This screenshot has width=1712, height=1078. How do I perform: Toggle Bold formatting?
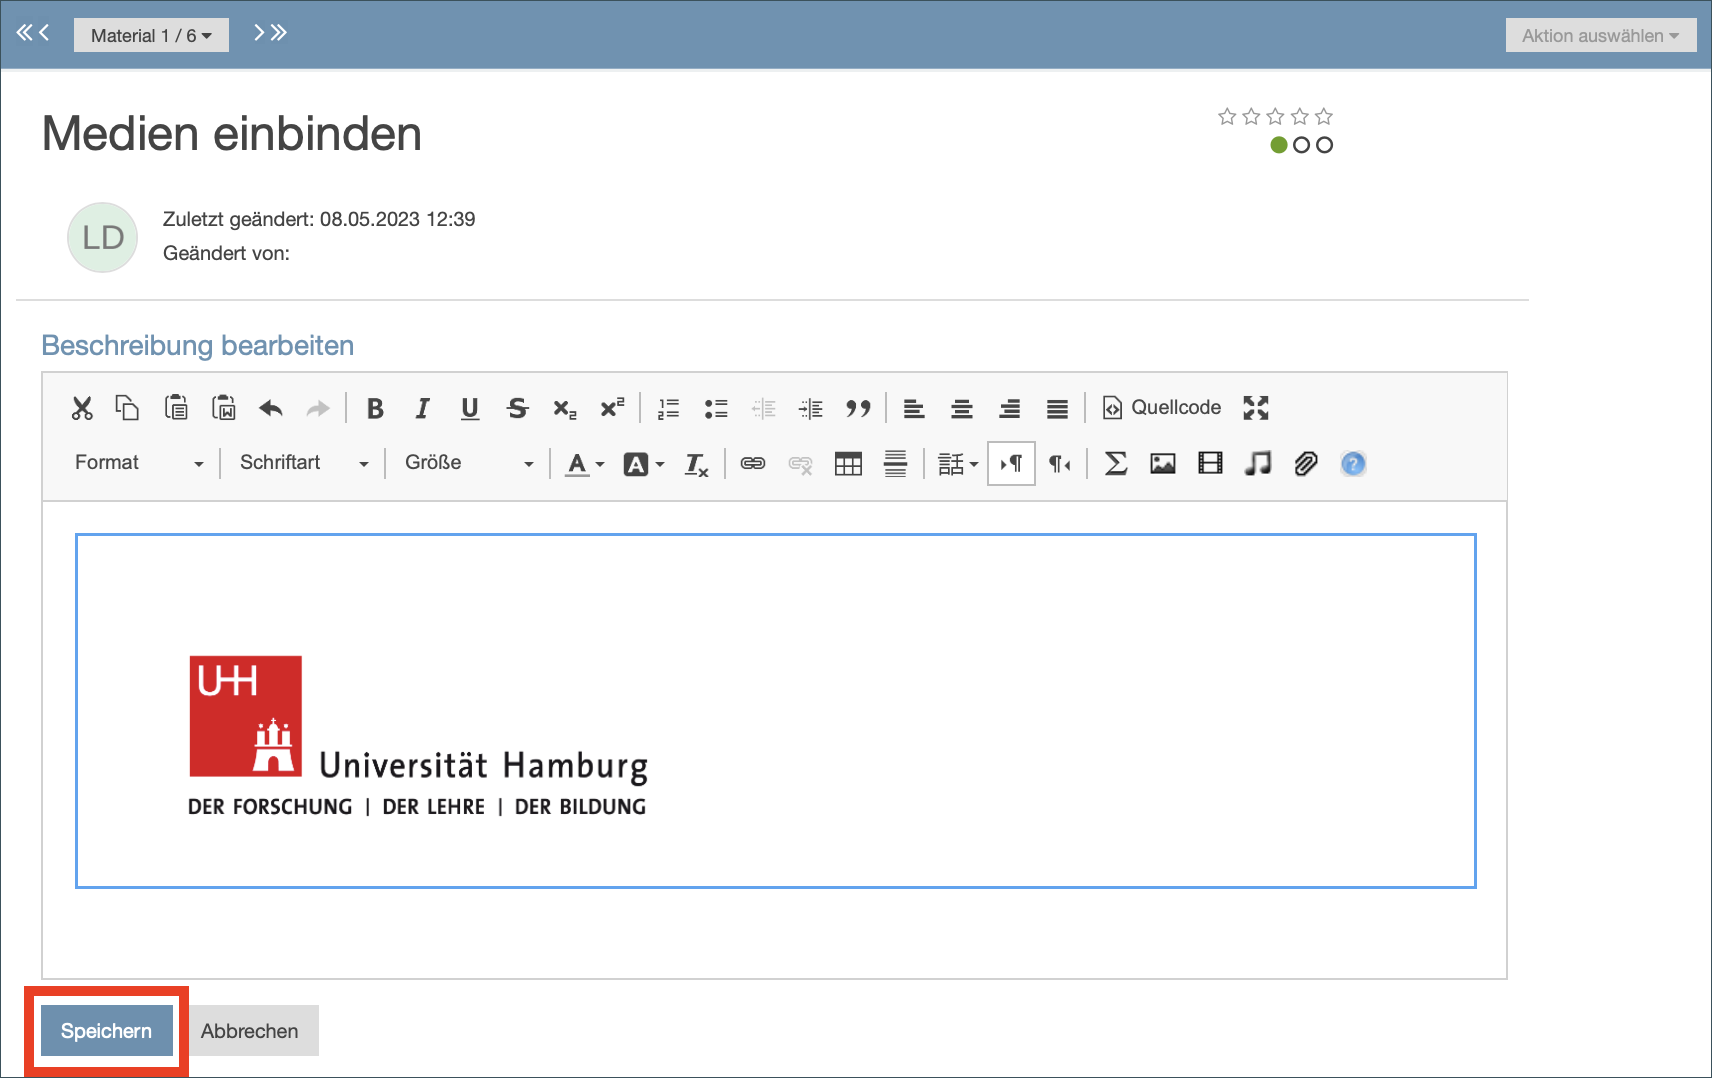[x=375, y=408]
